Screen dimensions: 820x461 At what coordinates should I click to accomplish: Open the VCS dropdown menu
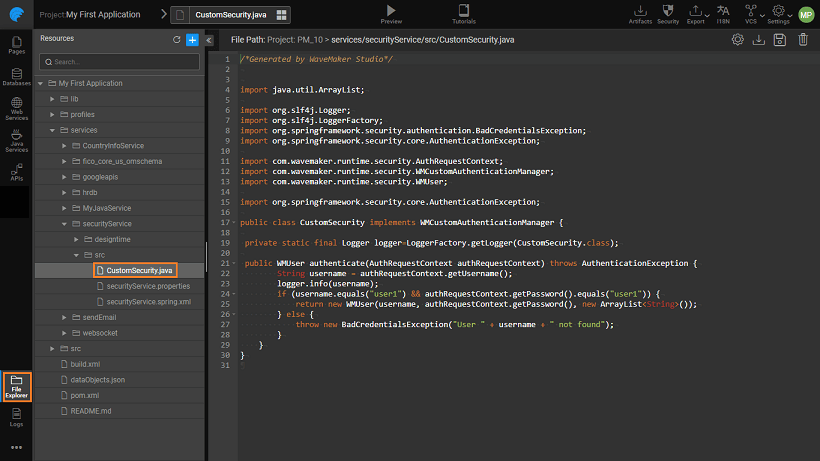(750, 11)
